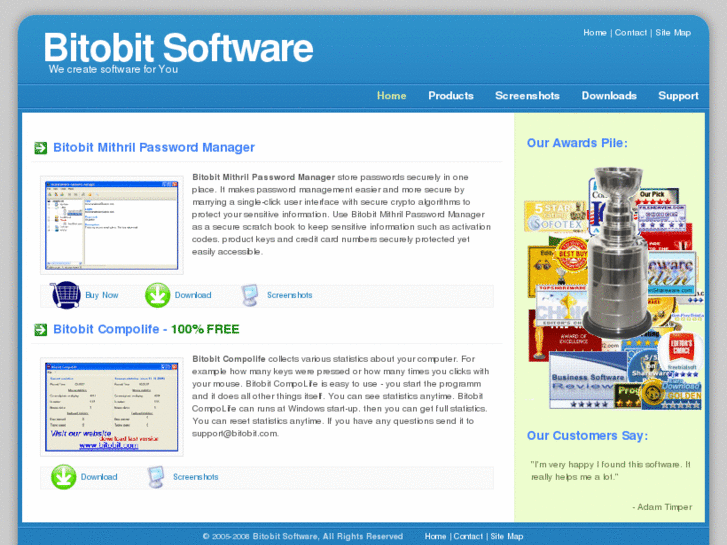This screenshot has width=727, height=545.
Task: Click Home link in the footer
Action: tap(435, 536)
